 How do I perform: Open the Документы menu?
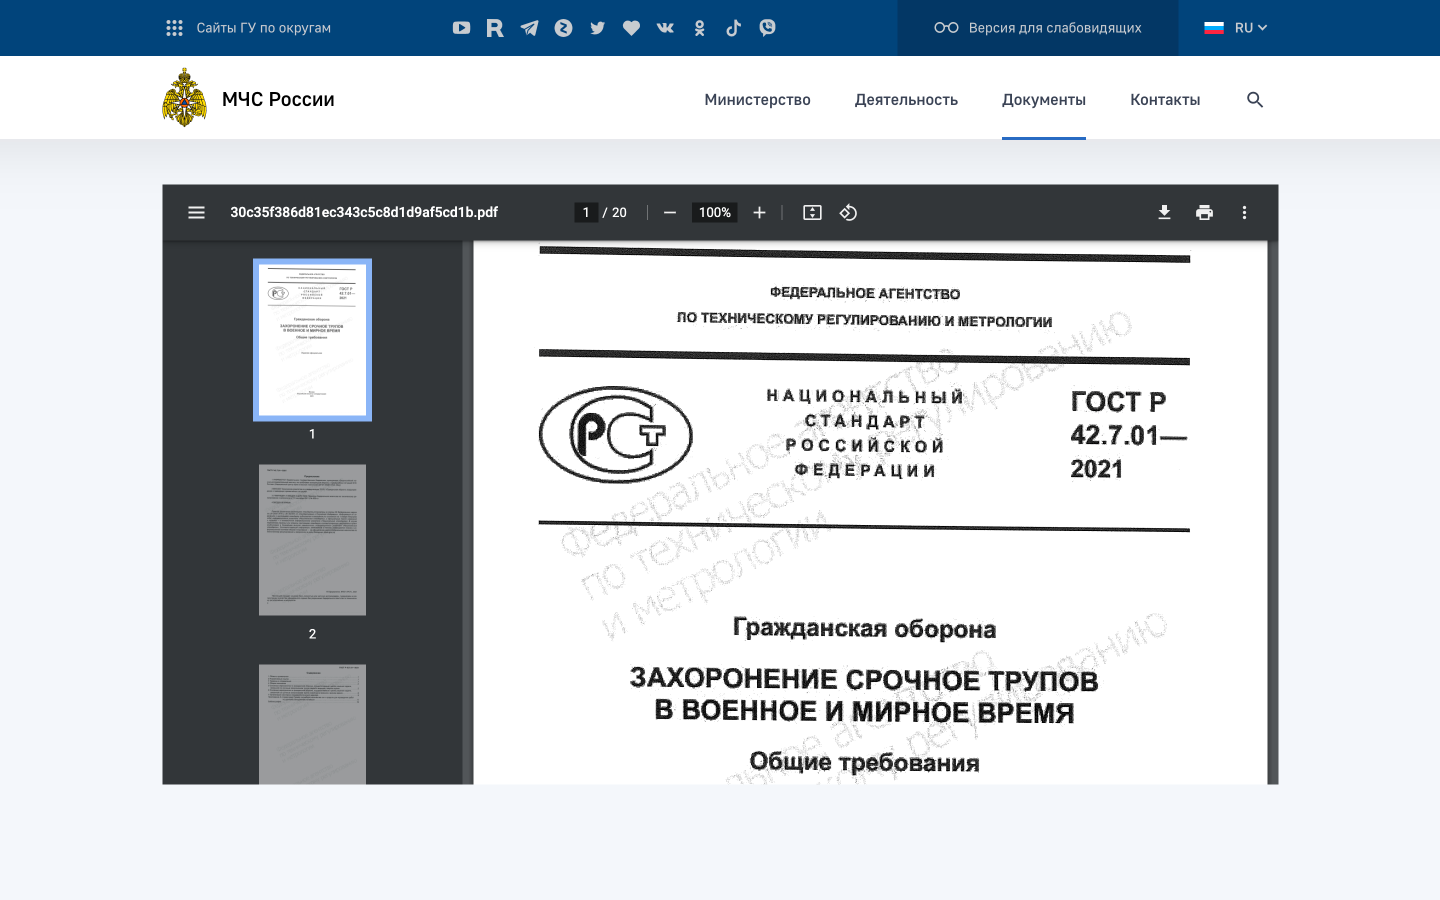[1044, 99]
